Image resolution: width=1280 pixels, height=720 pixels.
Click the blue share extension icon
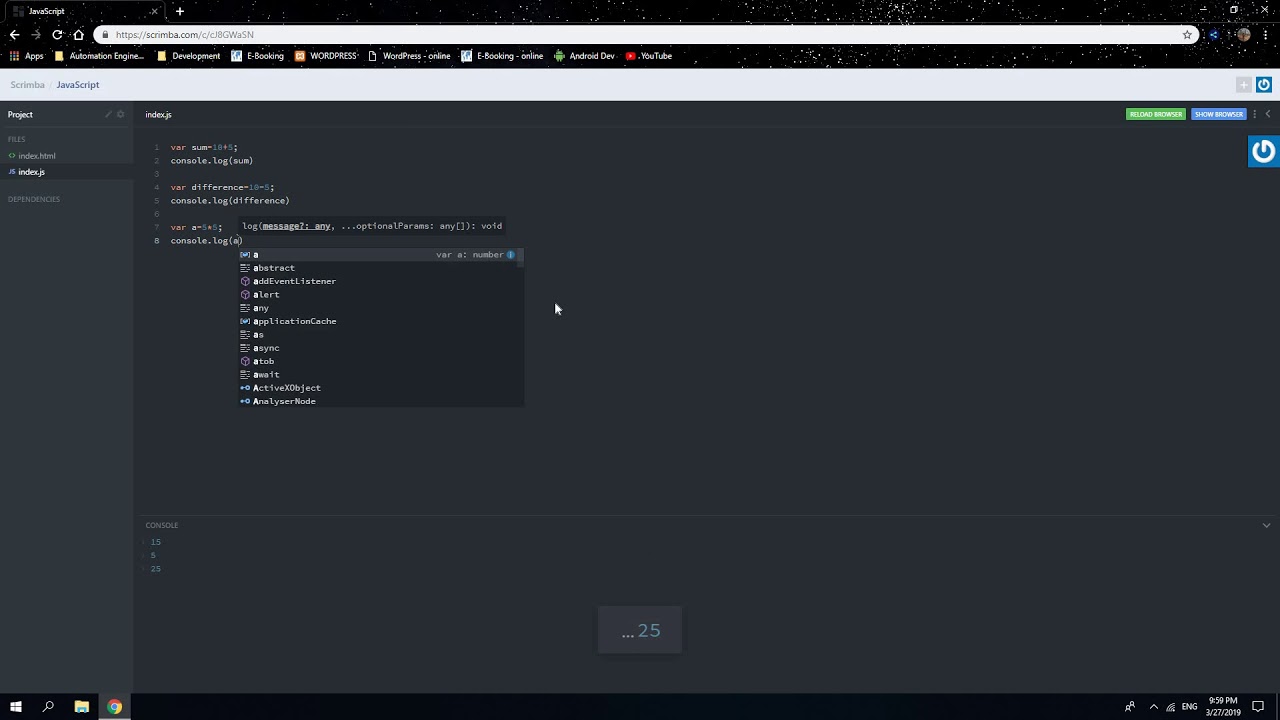(1214, 34)
